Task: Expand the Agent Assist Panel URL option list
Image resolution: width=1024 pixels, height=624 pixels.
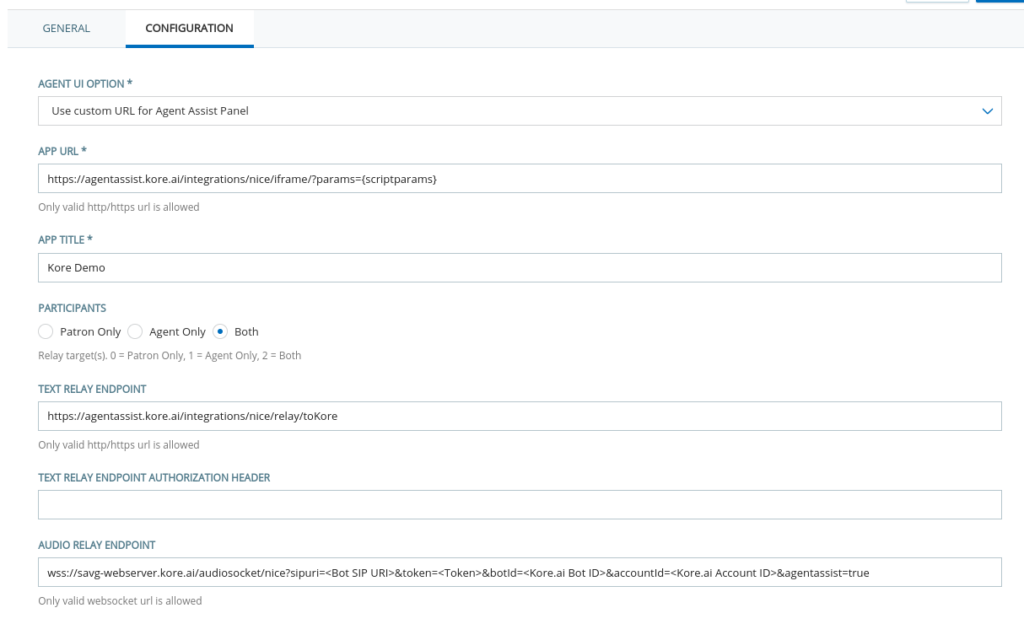Action: pos(520,110)
